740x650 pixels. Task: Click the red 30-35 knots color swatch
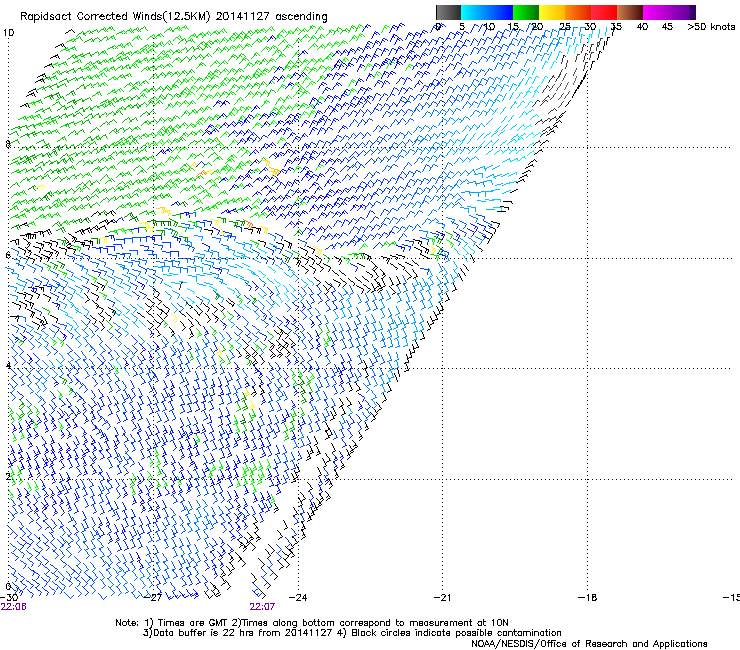click(x=604, y=12)
